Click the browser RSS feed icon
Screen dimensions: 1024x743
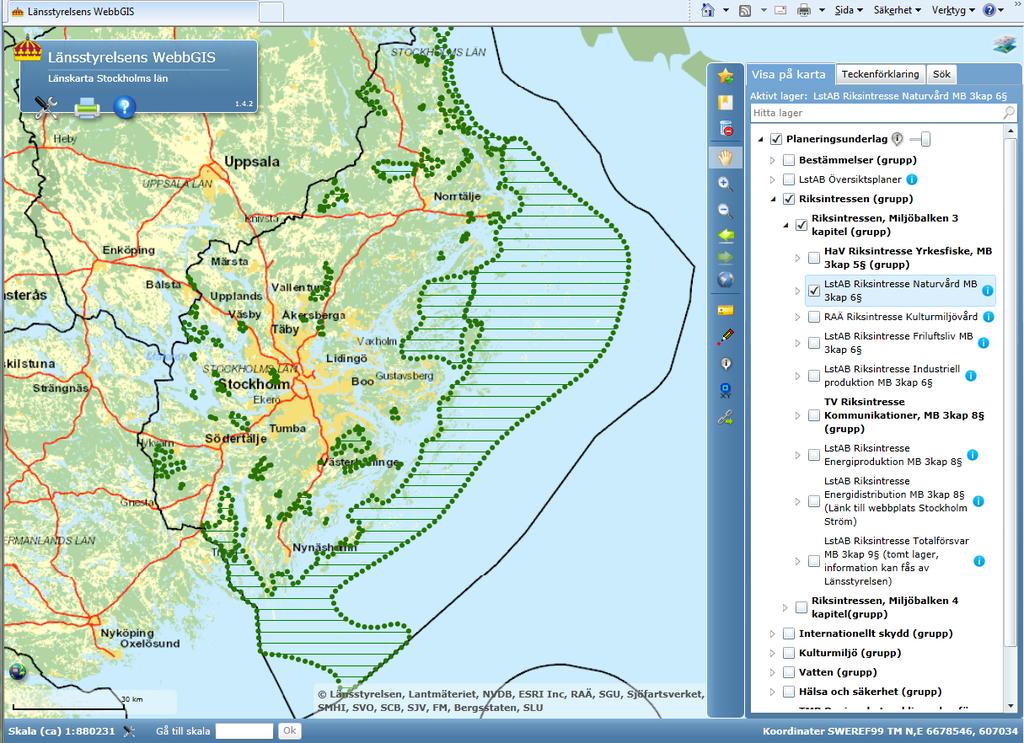745,10
